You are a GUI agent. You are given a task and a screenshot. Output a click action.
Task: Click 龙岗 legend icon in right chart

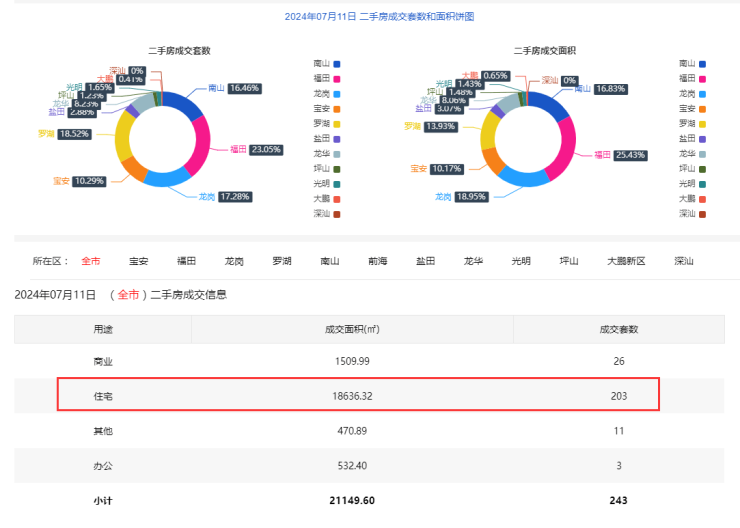(x=703, y=93)
